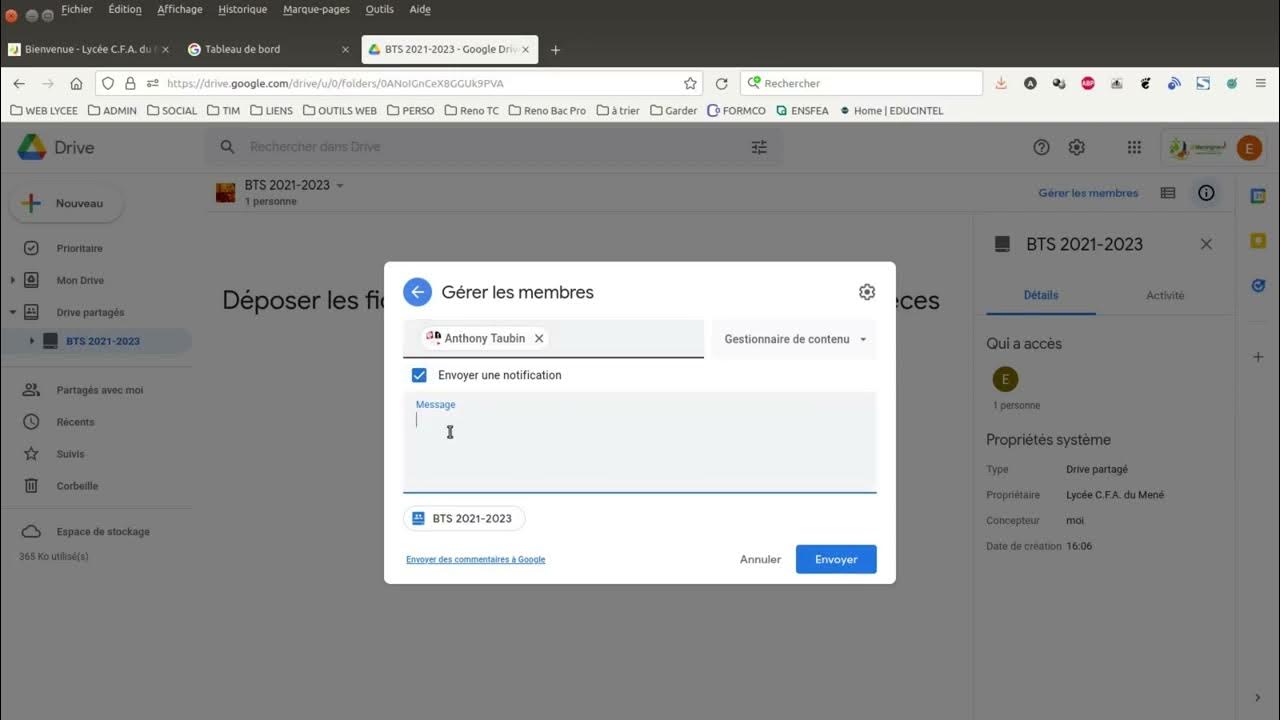Open Partagés avec moi in sidebar
1280x720 pixels.
[x=99, y=390]
